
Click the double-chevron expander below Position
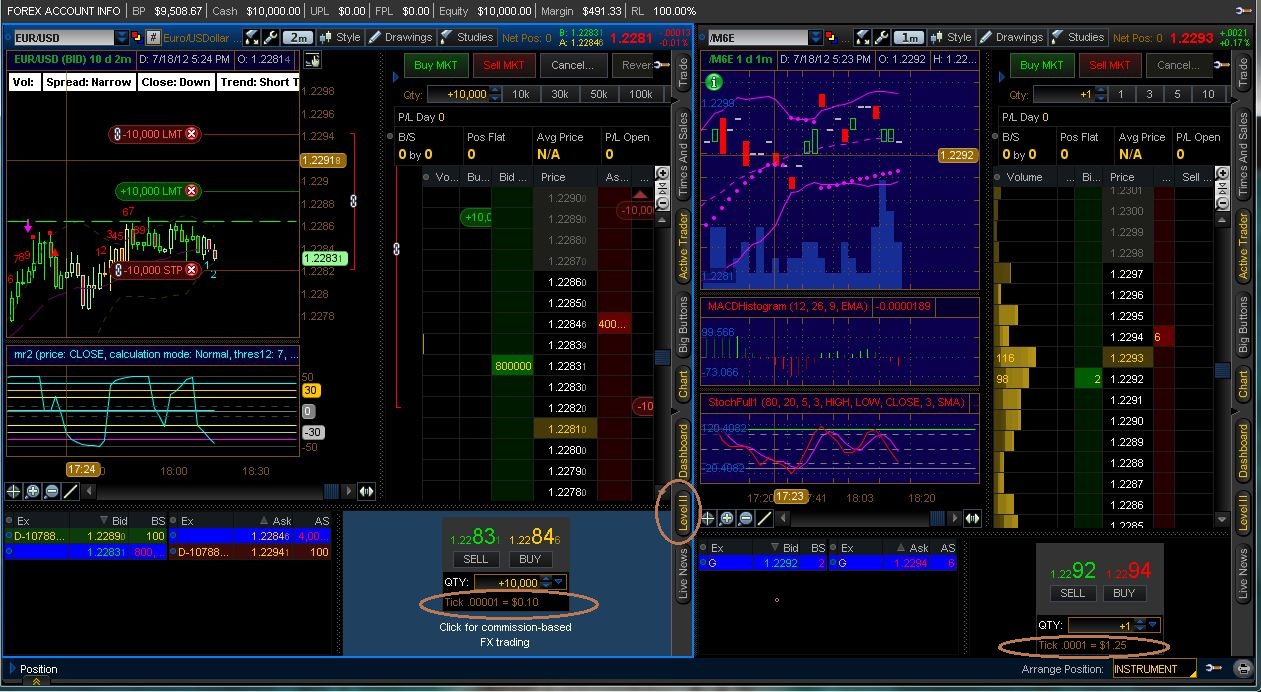click(36, 682)
